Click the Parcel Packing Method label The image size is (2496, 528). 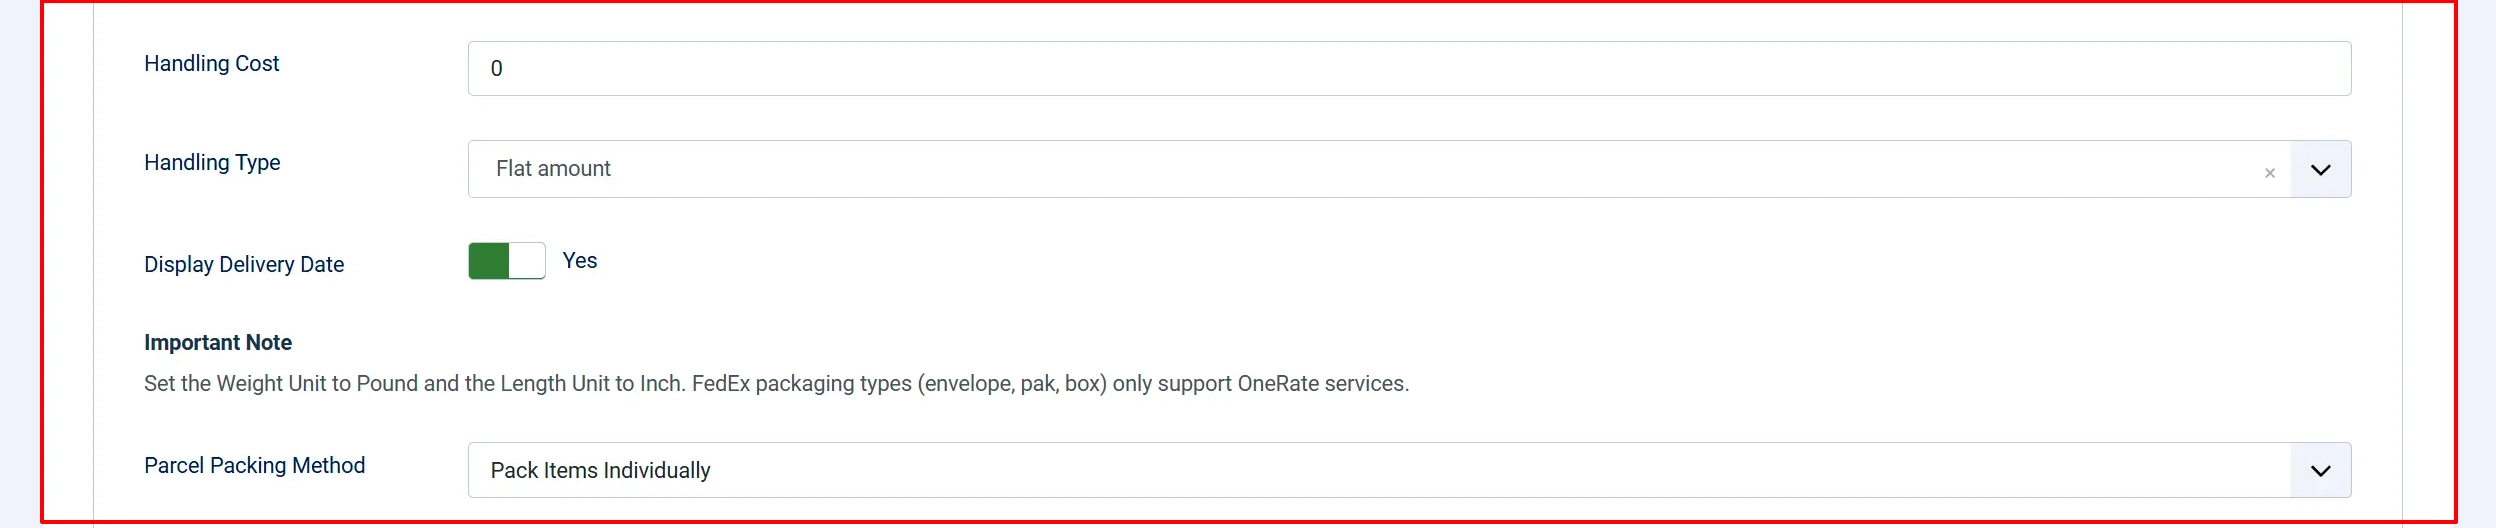(255, 465)
